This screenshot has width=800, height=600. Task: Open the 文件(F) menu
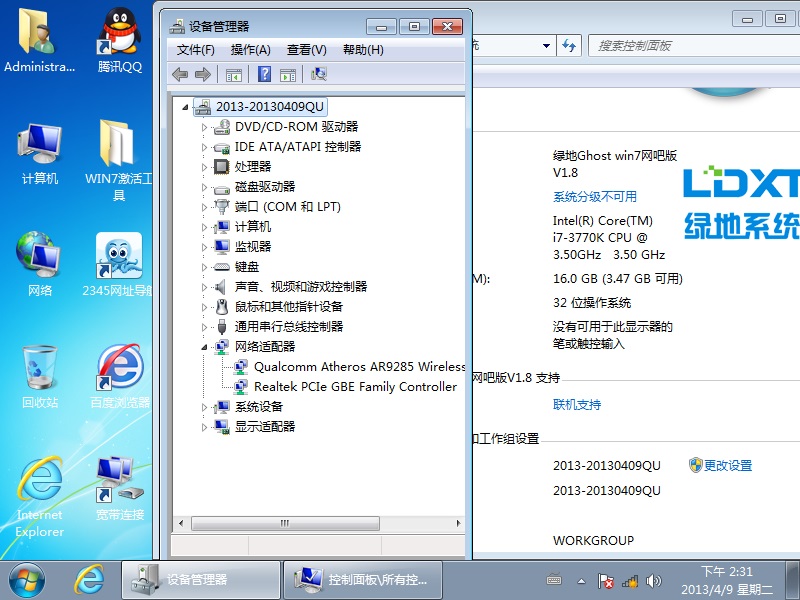coord(195,50)
